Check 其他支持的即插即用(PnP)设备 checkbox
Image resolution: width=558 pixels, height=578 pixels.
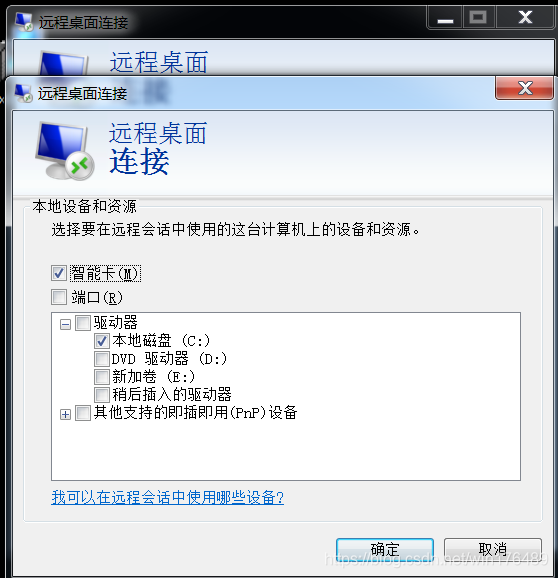point(83,413)
